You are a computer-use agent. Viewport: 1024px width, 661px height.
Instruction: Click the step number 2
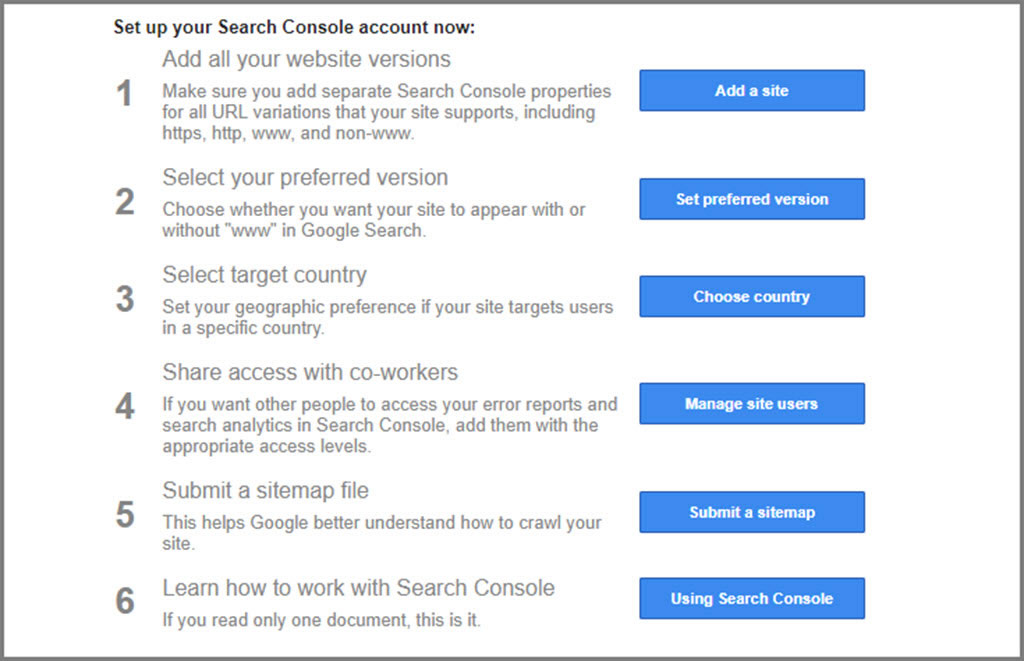(x=125, y=201)
